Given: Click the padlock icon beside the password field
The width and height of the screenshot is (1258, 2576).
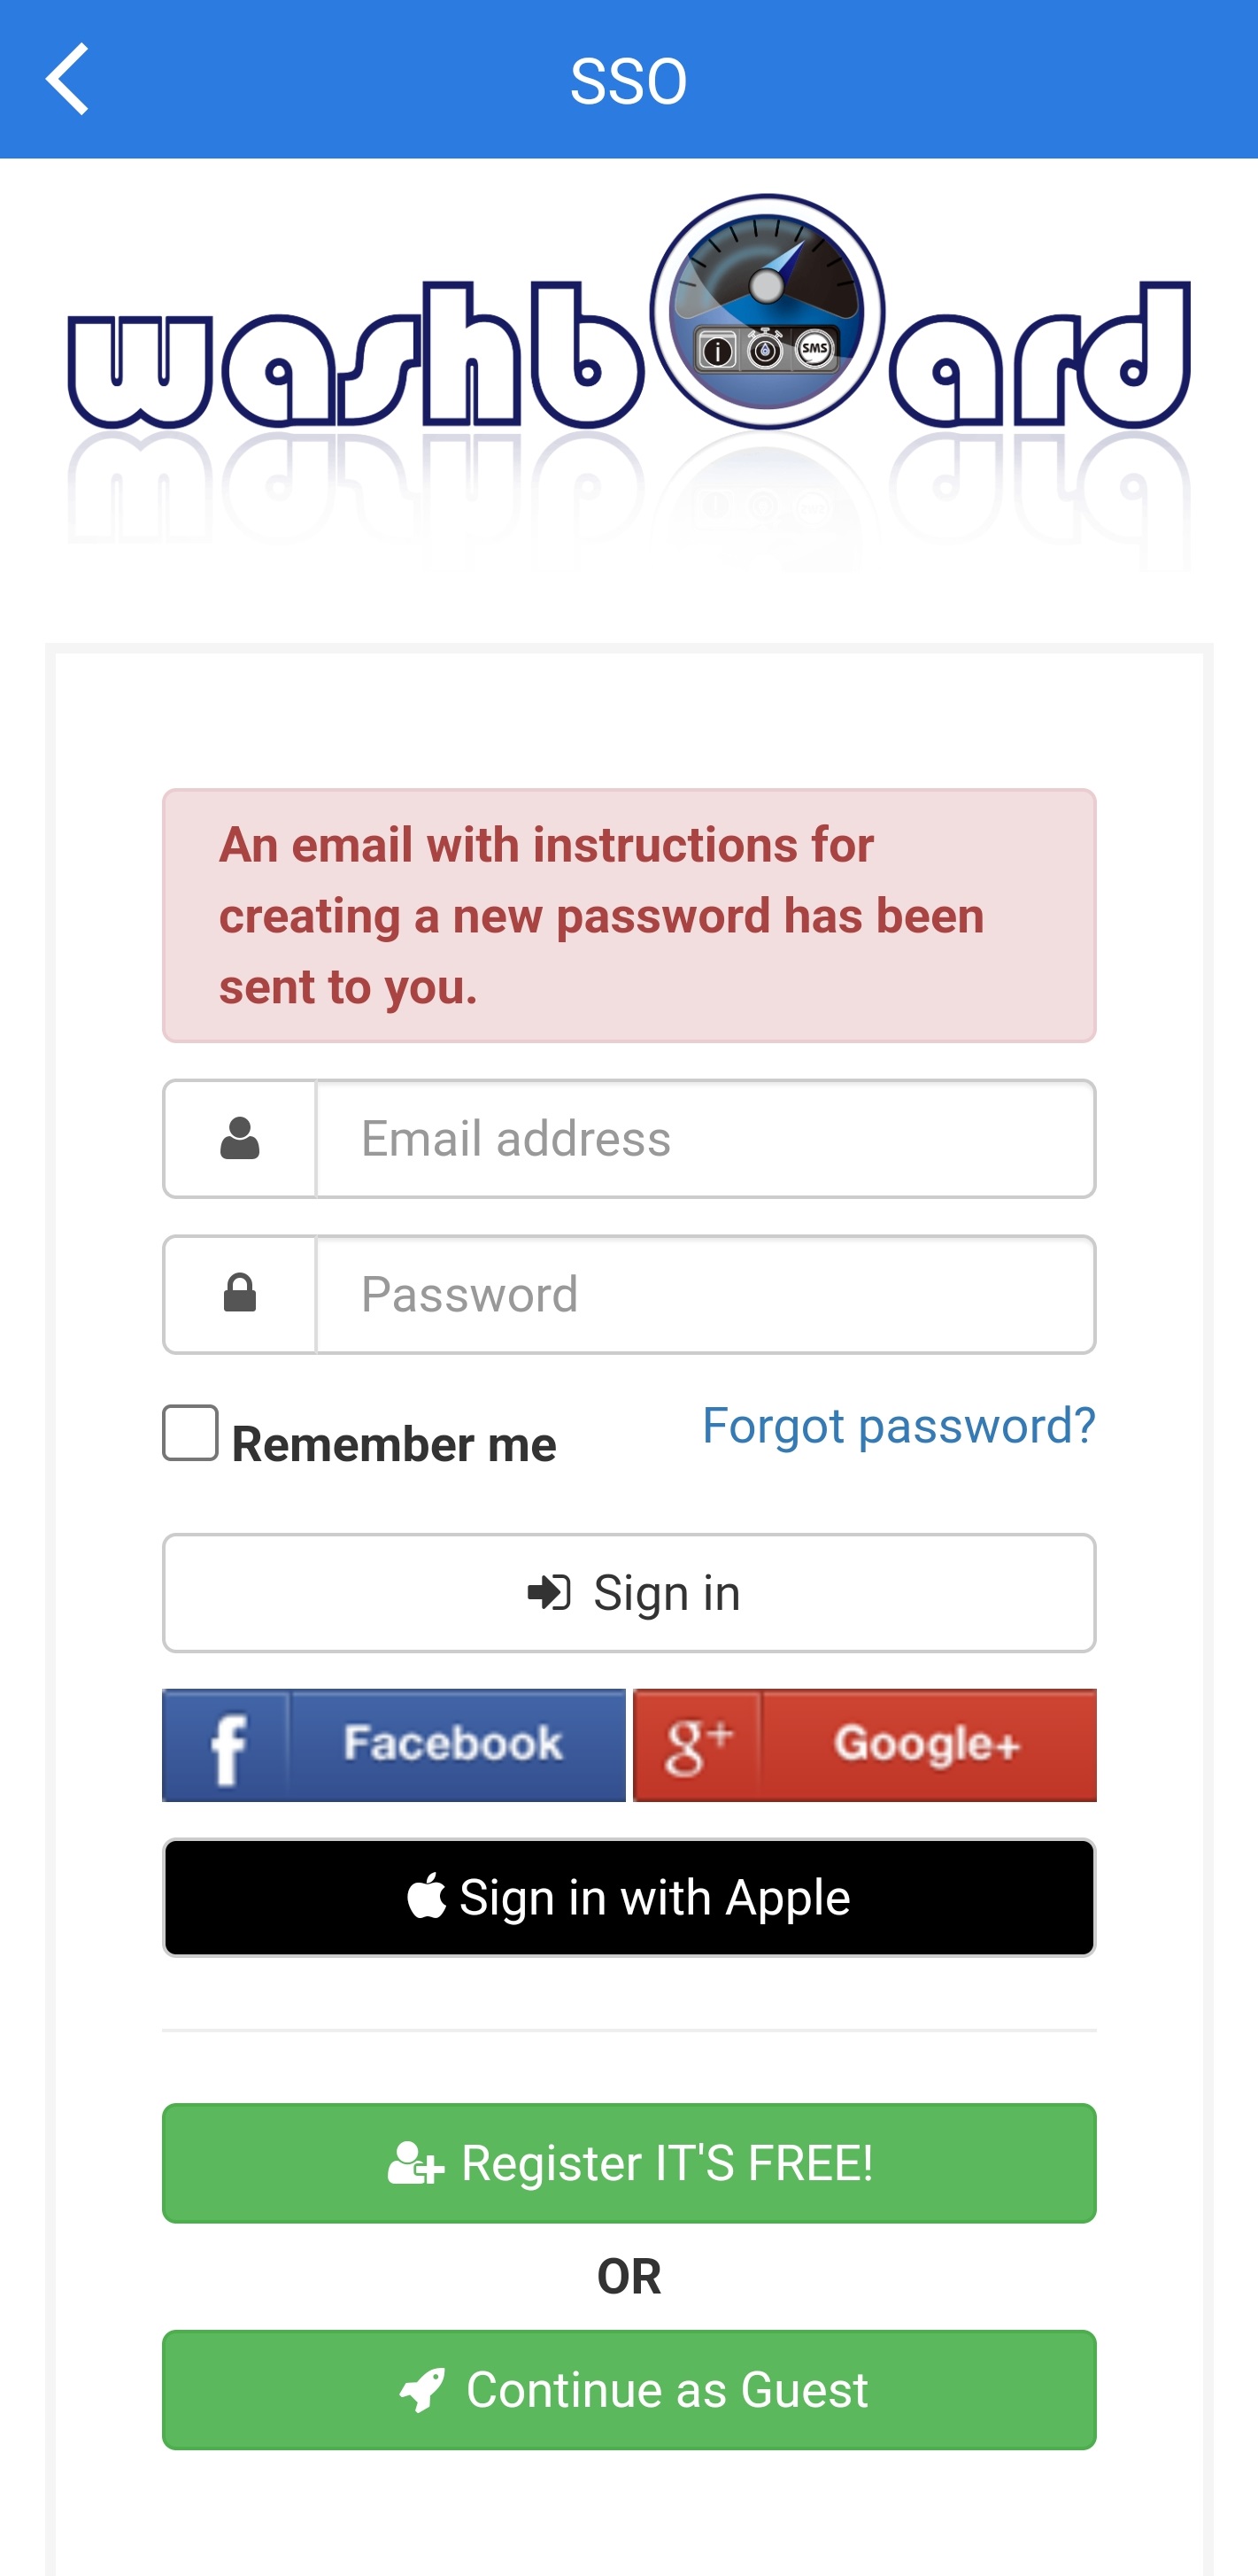Looking at the screenshot, I should [x=240, y=1293].
